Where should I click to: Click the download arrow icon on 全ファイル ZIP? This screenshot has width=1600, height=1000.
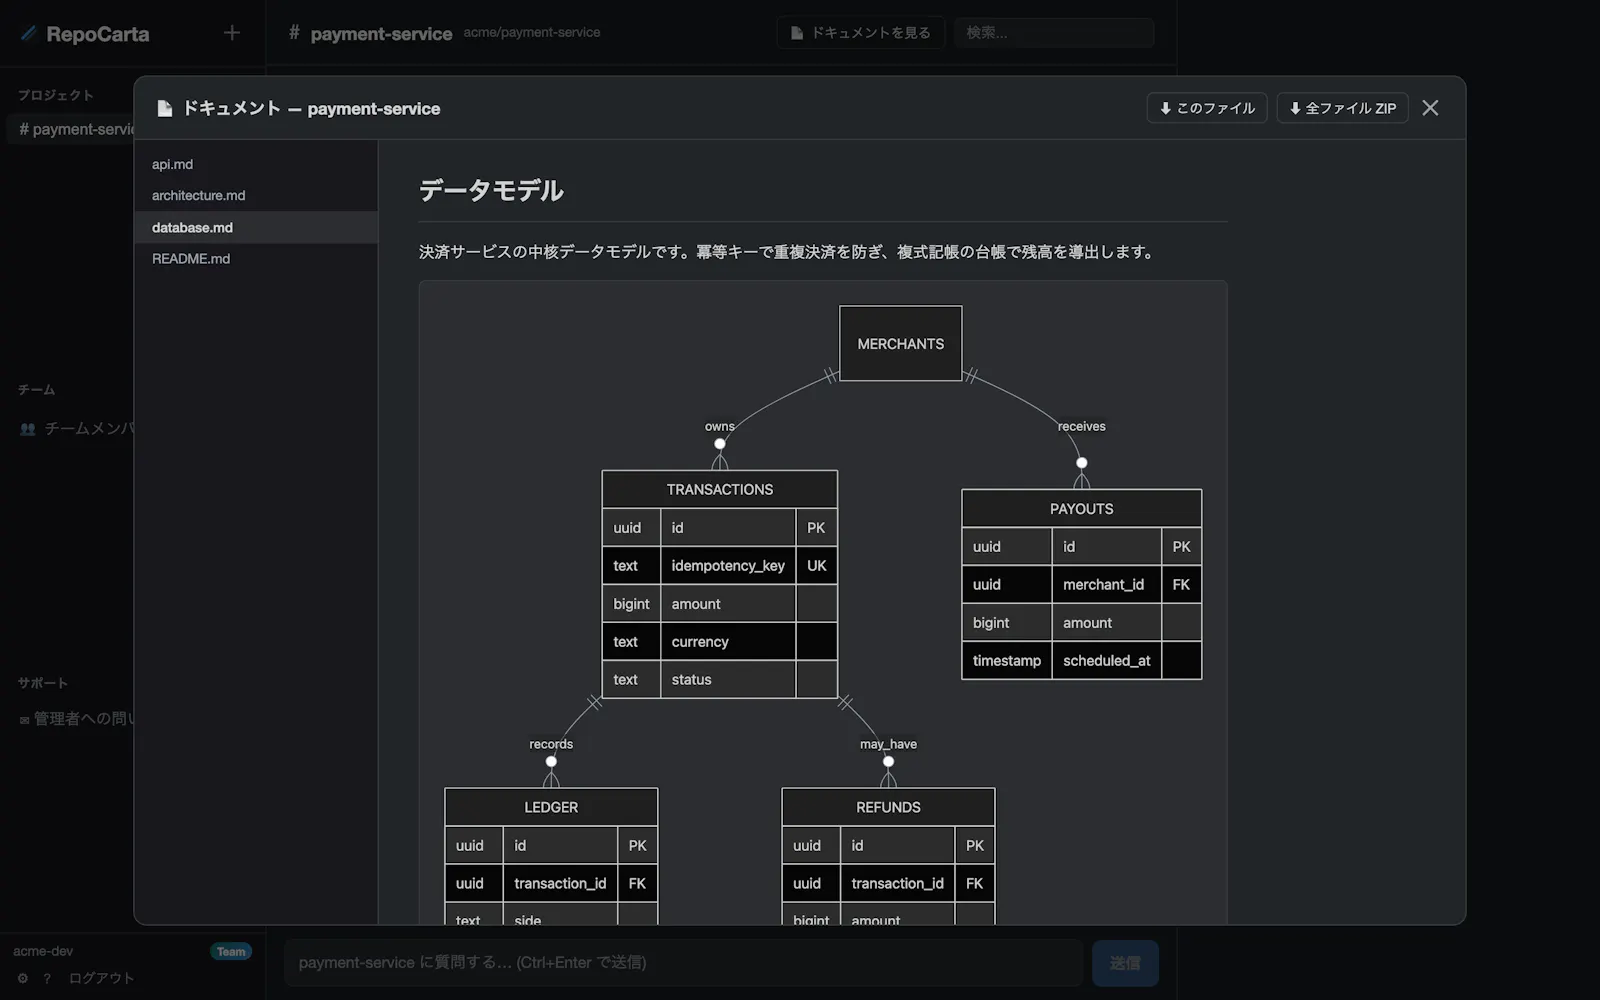tap(1295, 108)
